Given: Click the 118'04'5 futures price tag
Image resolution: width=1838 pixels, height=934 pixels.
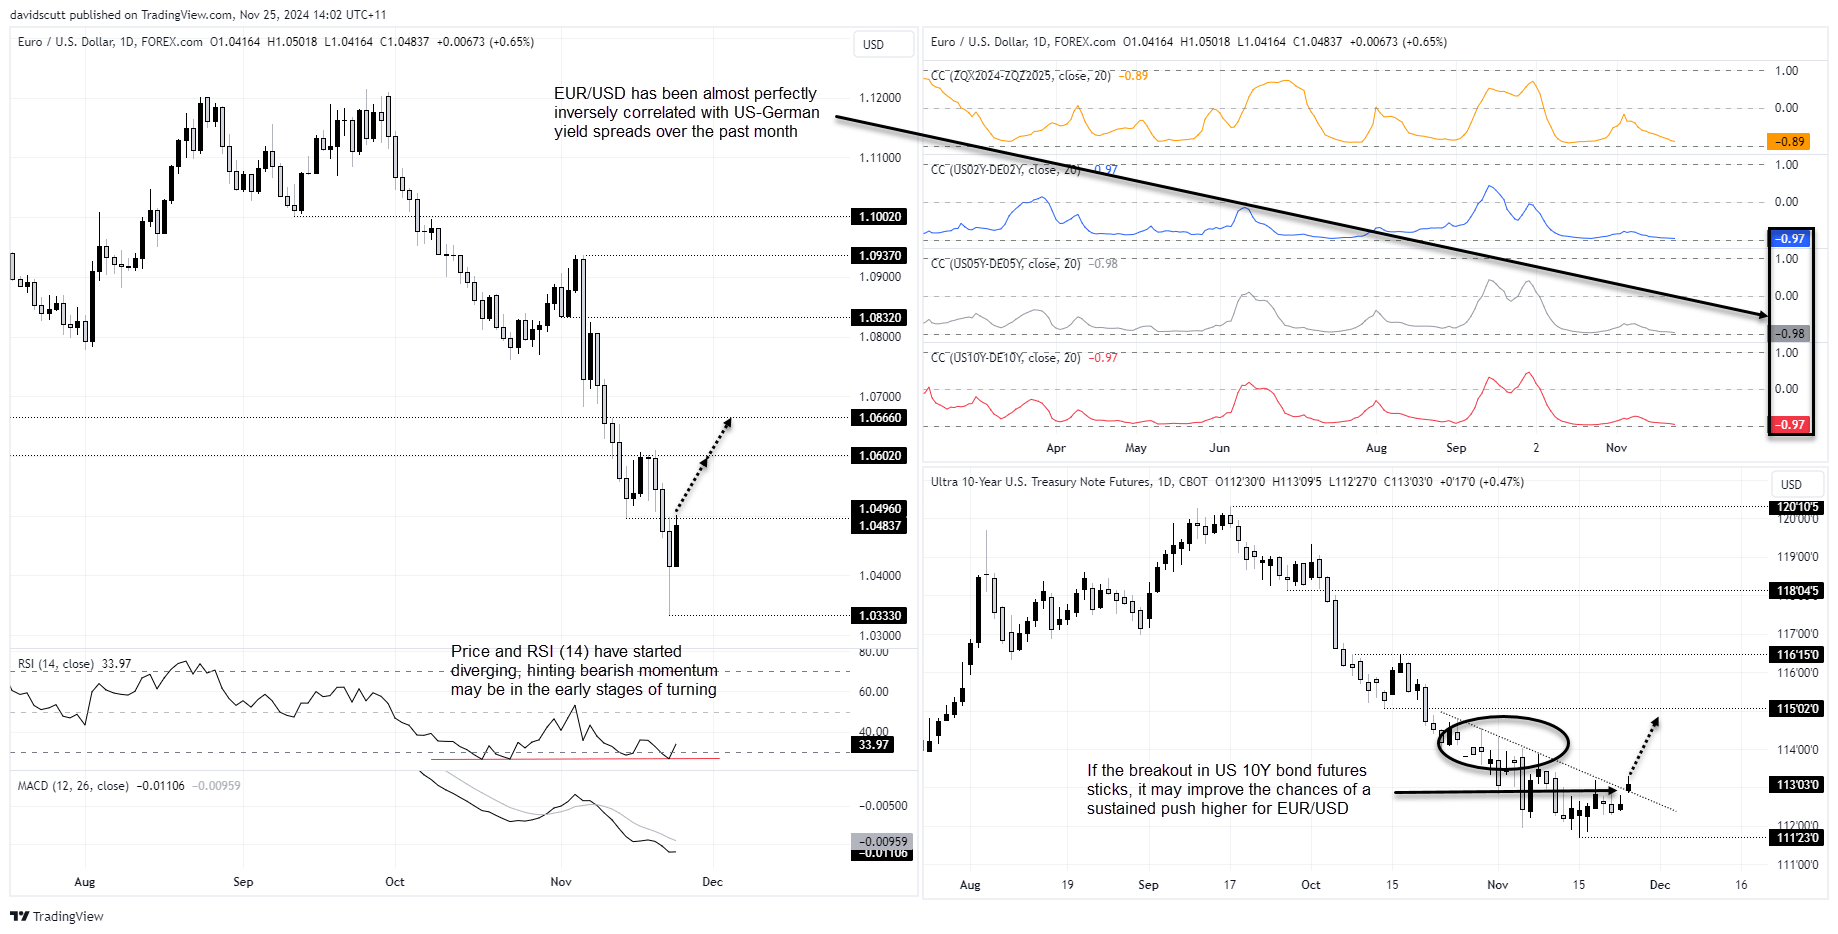Looking at the screenshot, I should (1797, 591).
